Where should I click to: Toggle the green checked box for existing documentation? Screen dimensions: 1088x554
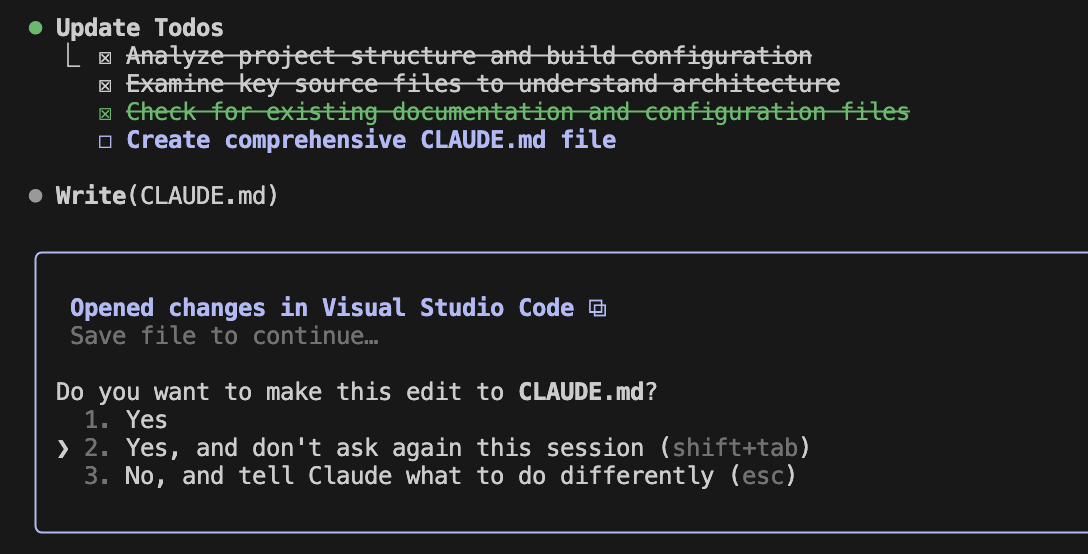click(x=105, y=113)
